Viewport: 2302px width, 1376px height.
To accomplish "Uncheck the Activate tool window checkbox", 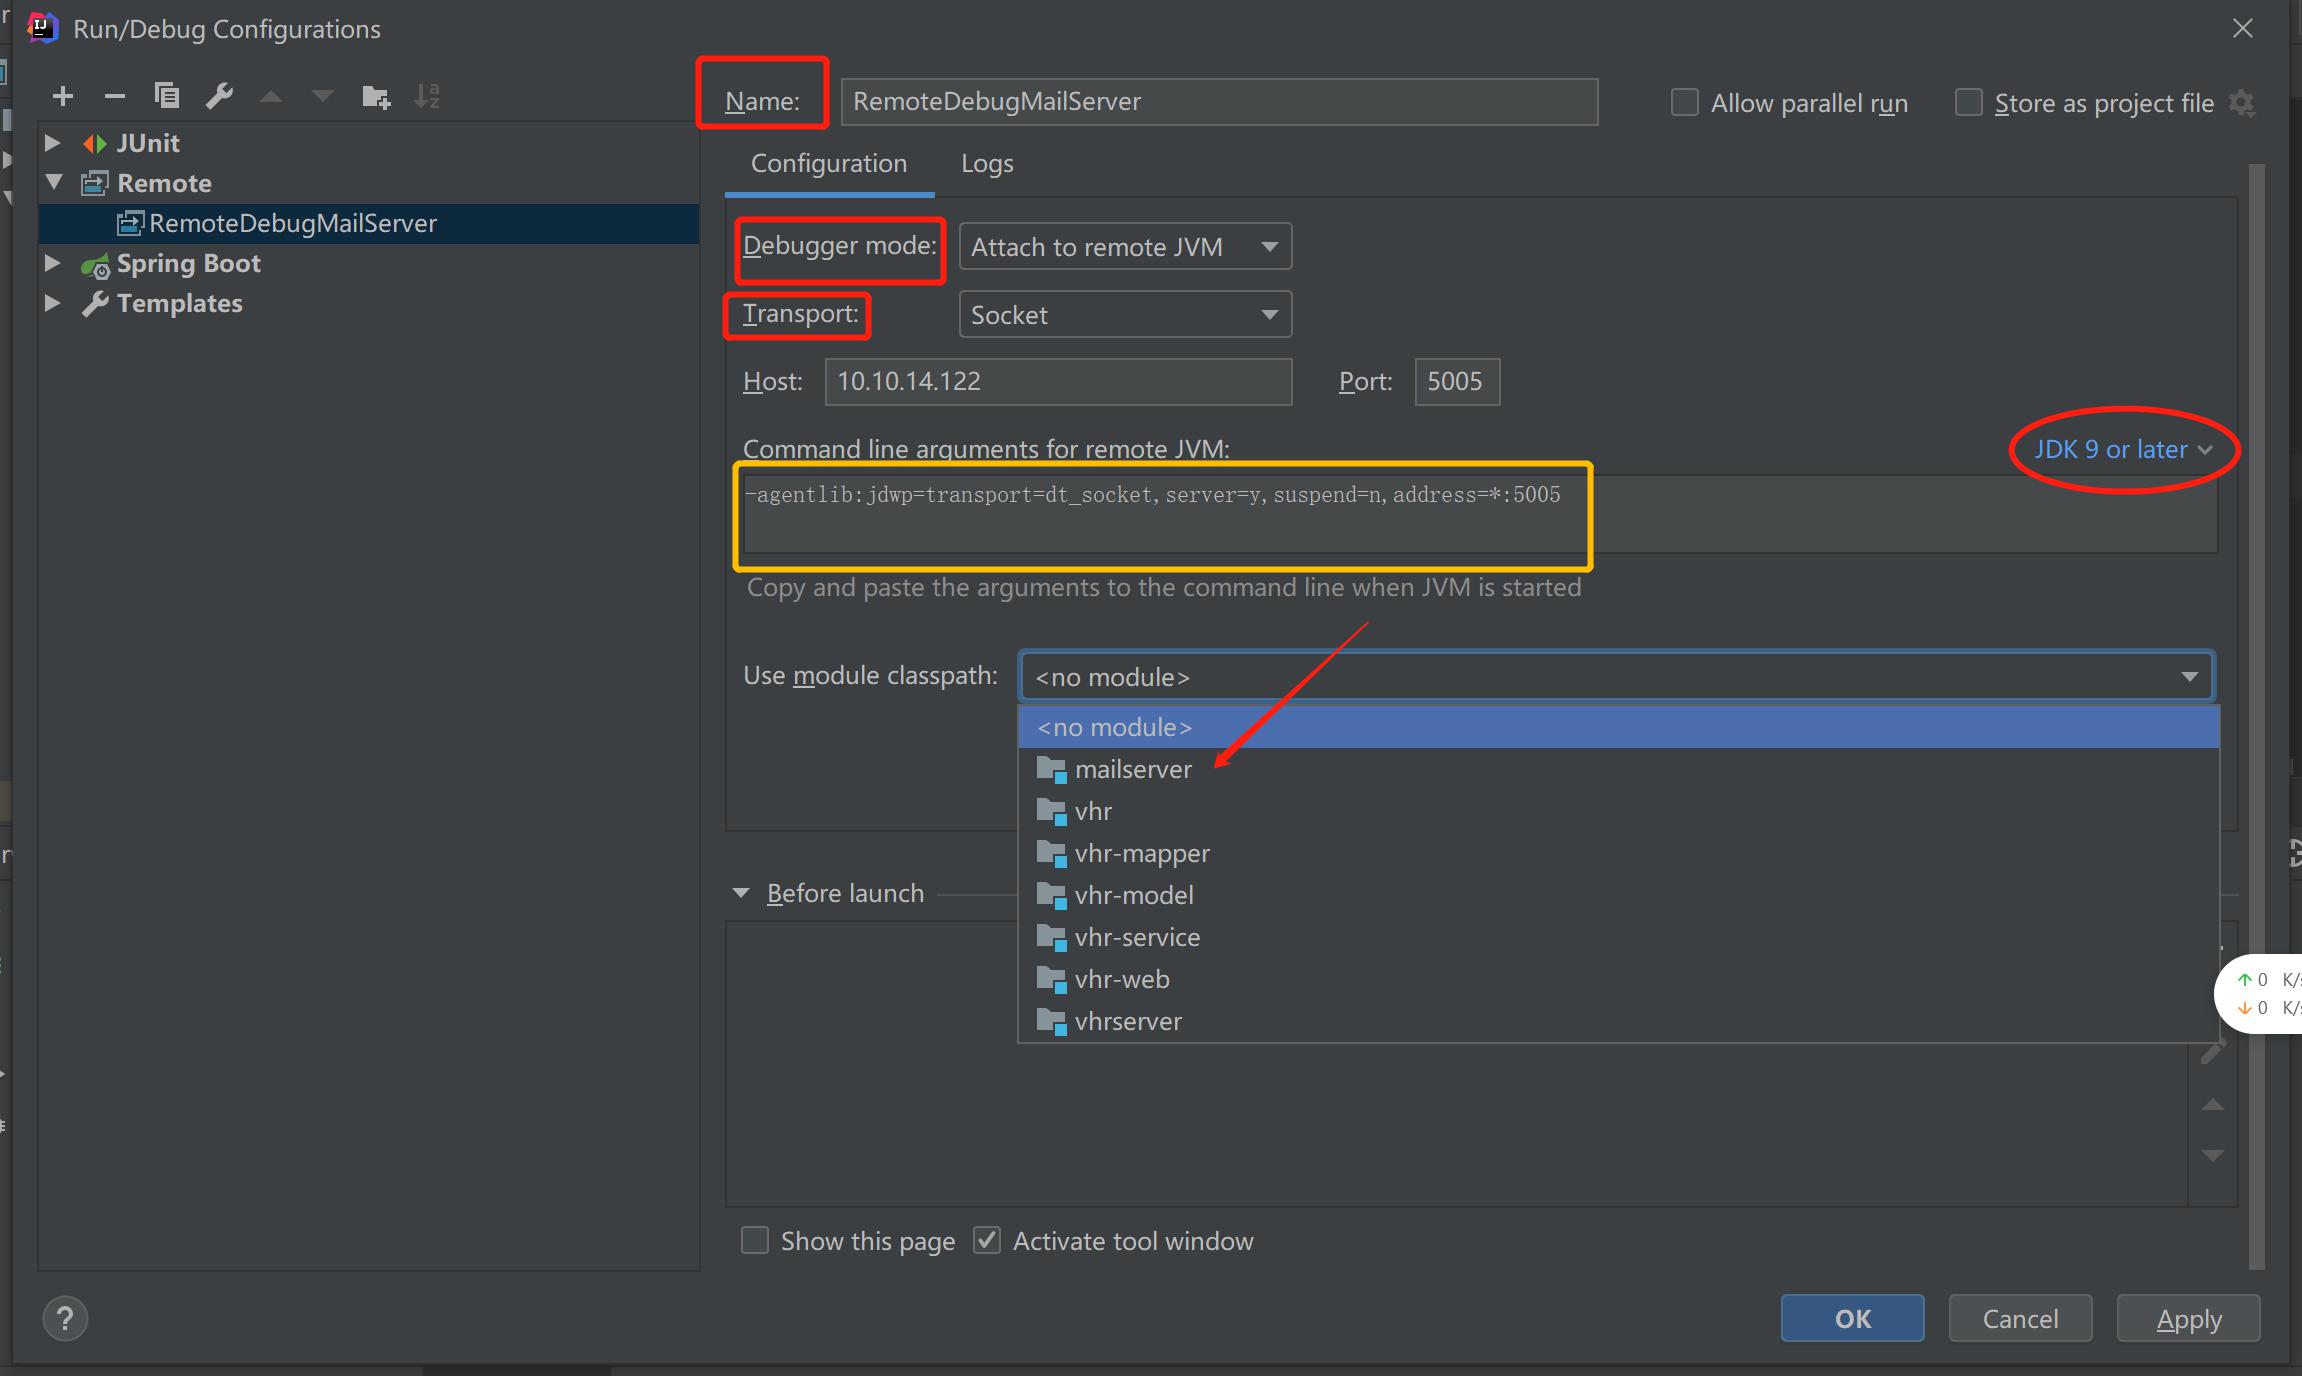I will pos(987,1241).
